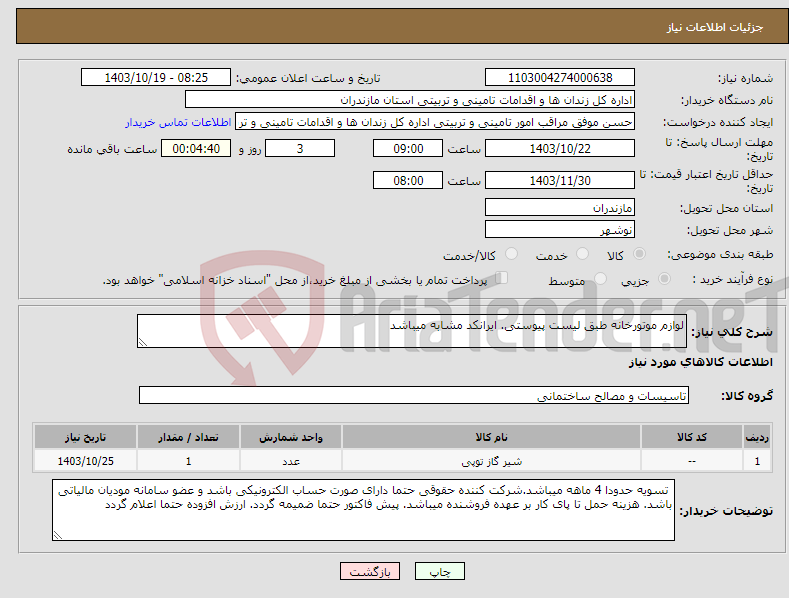
Task: Click the response deadline date 1403/10/22
Action: click(x=560, y=148)
